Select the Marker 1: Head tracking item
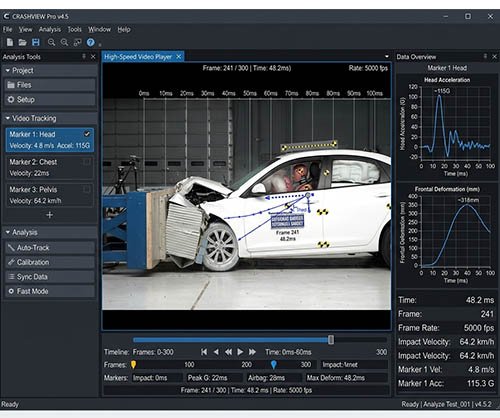 pos(50,140)
